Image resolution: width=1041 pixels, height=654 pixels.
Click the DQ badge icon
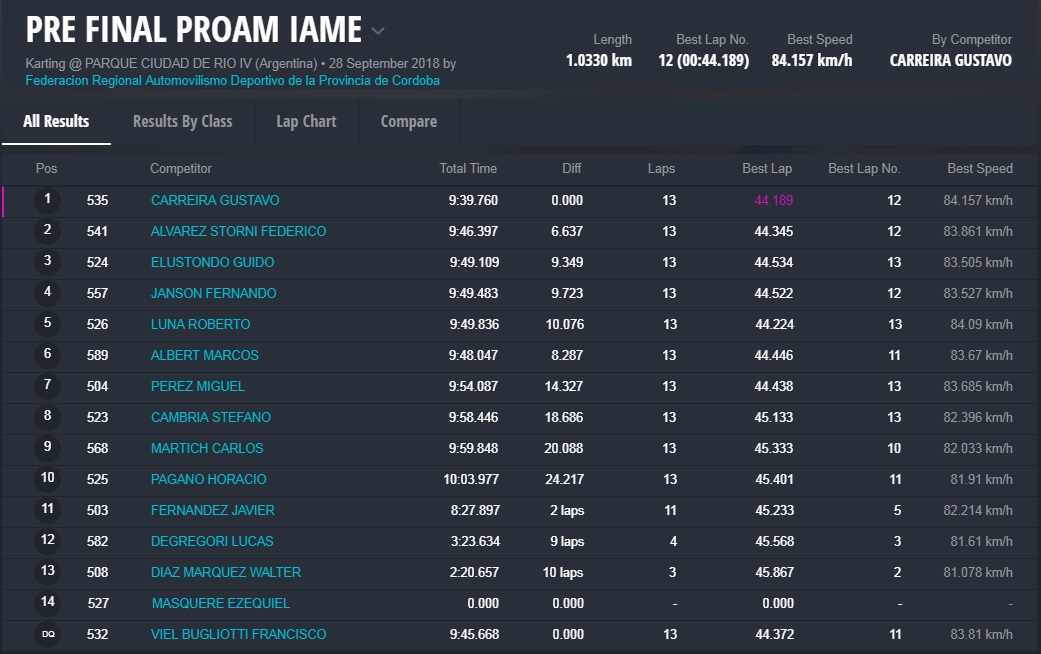47,634
